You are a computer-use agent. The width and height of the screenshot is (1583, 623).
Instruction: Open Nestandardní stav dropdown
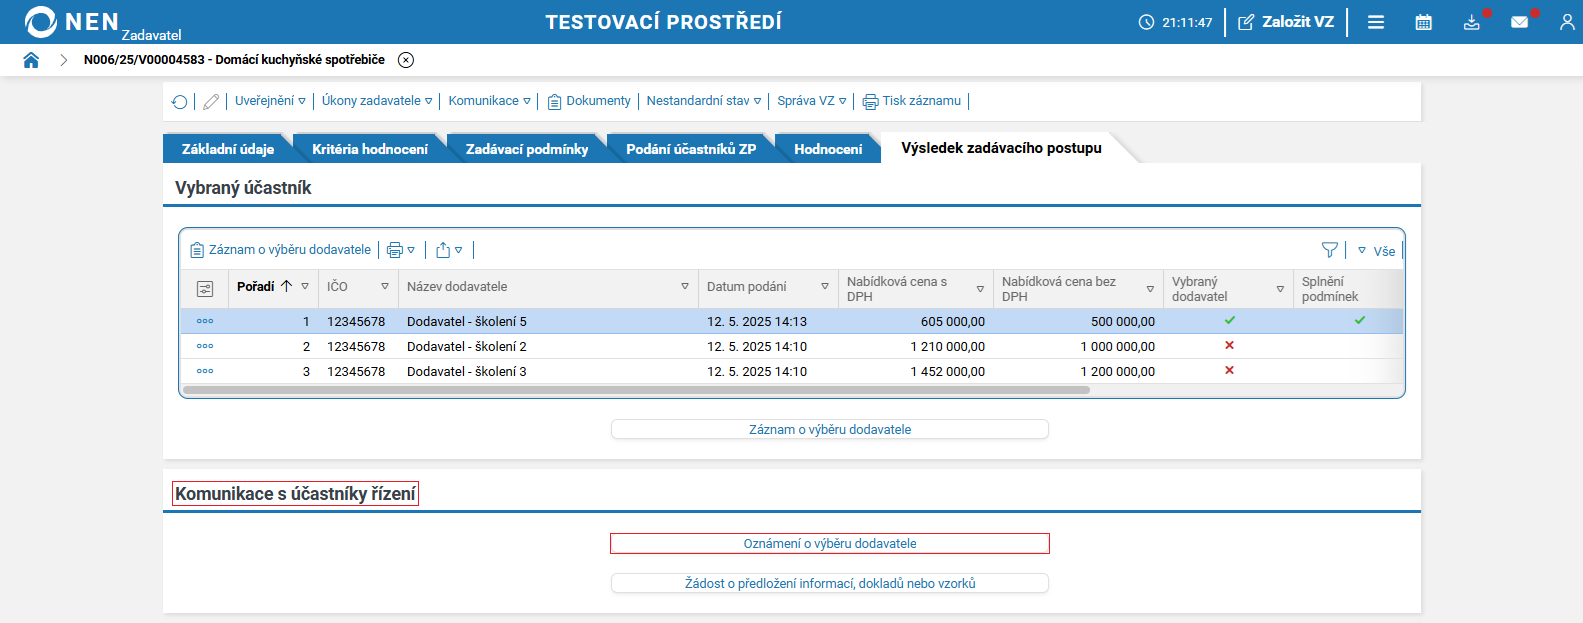[x=704, y=101]
